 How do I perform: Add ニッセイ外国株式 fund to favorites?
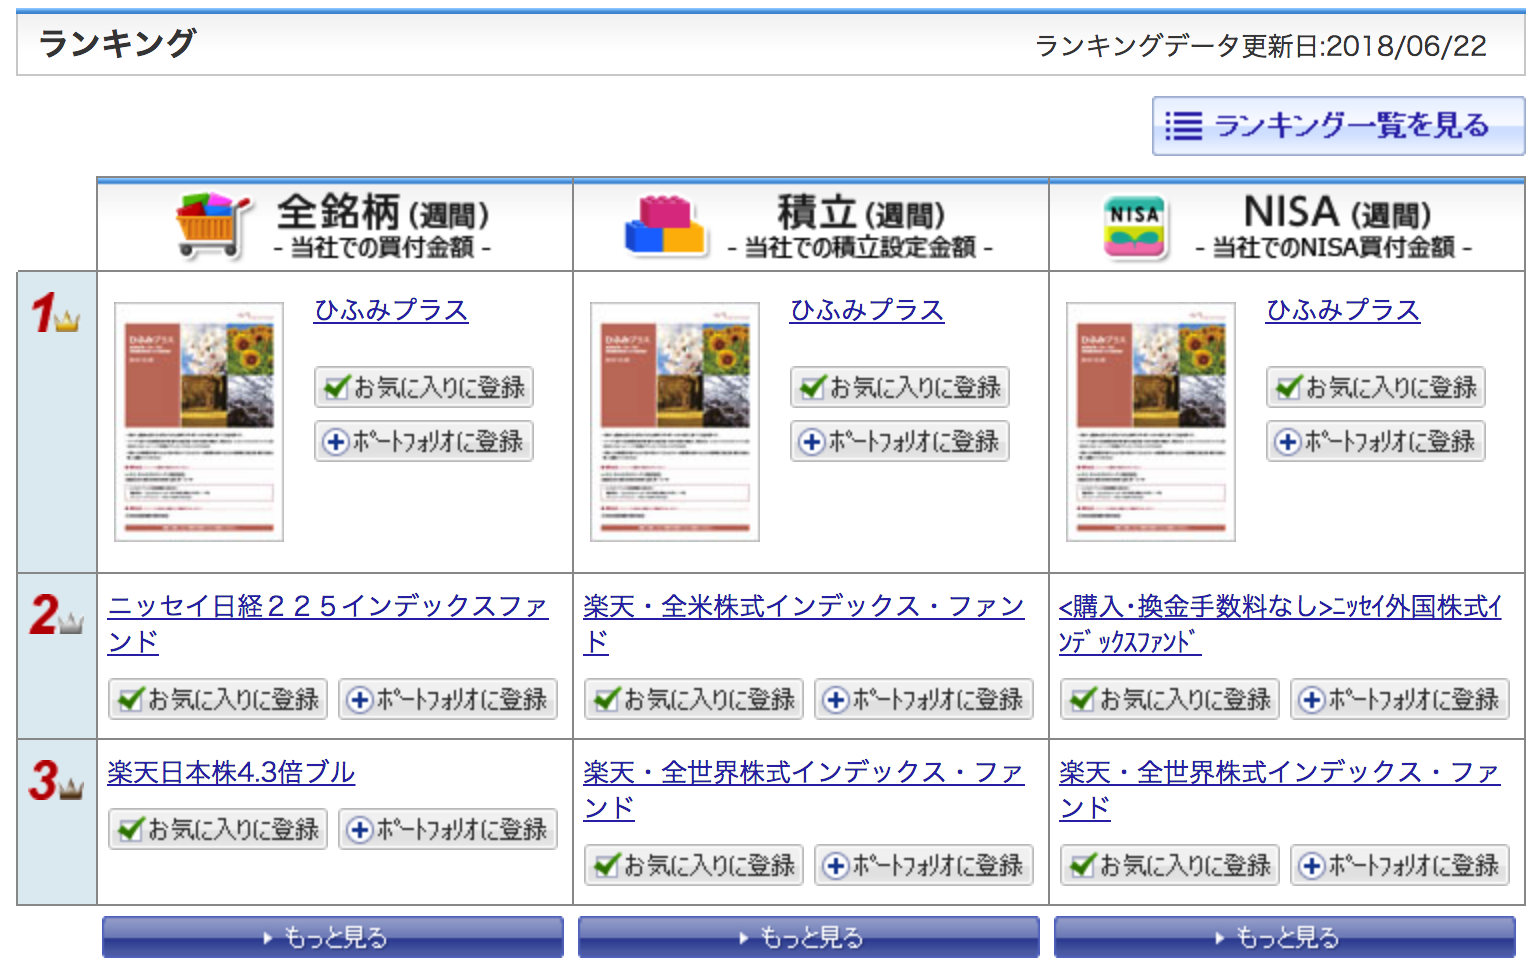[x=1170, y=699]
